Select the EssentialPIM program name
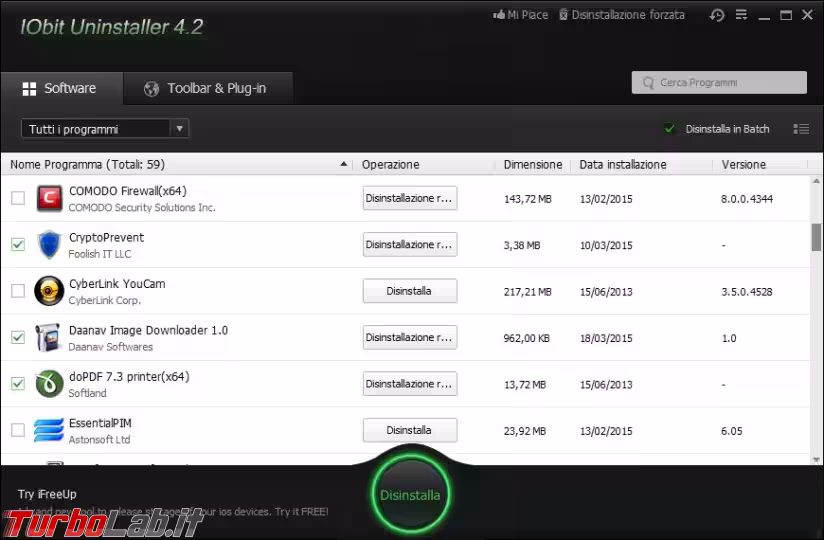The height and width of the screenshot is (540, 824). (100, 423)
